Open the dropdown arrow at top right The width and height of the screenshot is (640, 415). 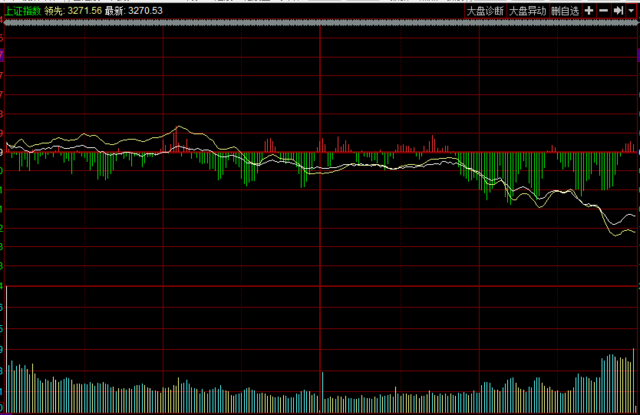[631, 11]
